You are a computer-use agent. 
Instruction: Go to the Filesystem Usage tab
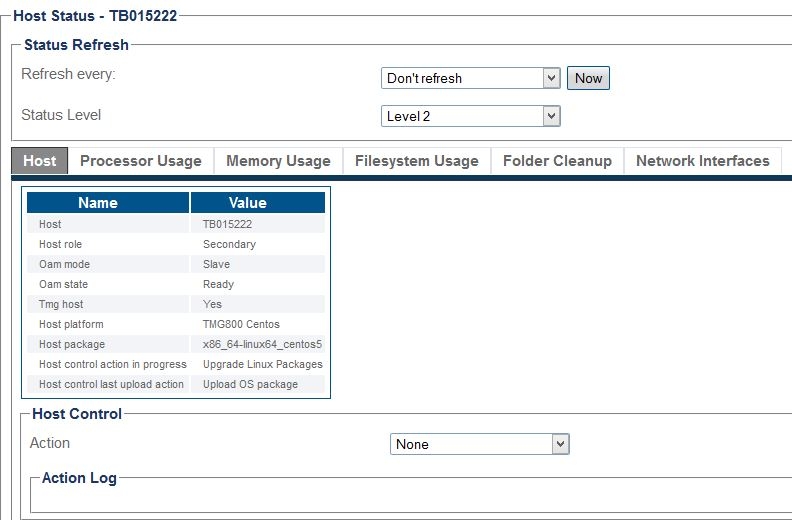point(416,161)
